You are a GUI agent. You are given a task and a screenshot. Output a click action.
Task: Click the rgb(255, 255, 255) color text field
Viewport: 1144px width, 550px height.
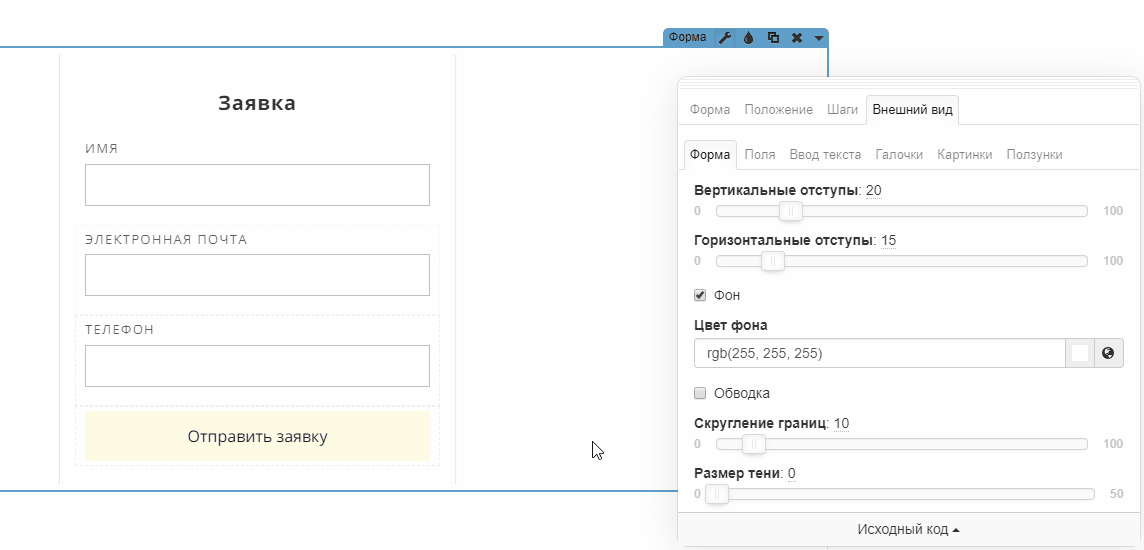879,354
